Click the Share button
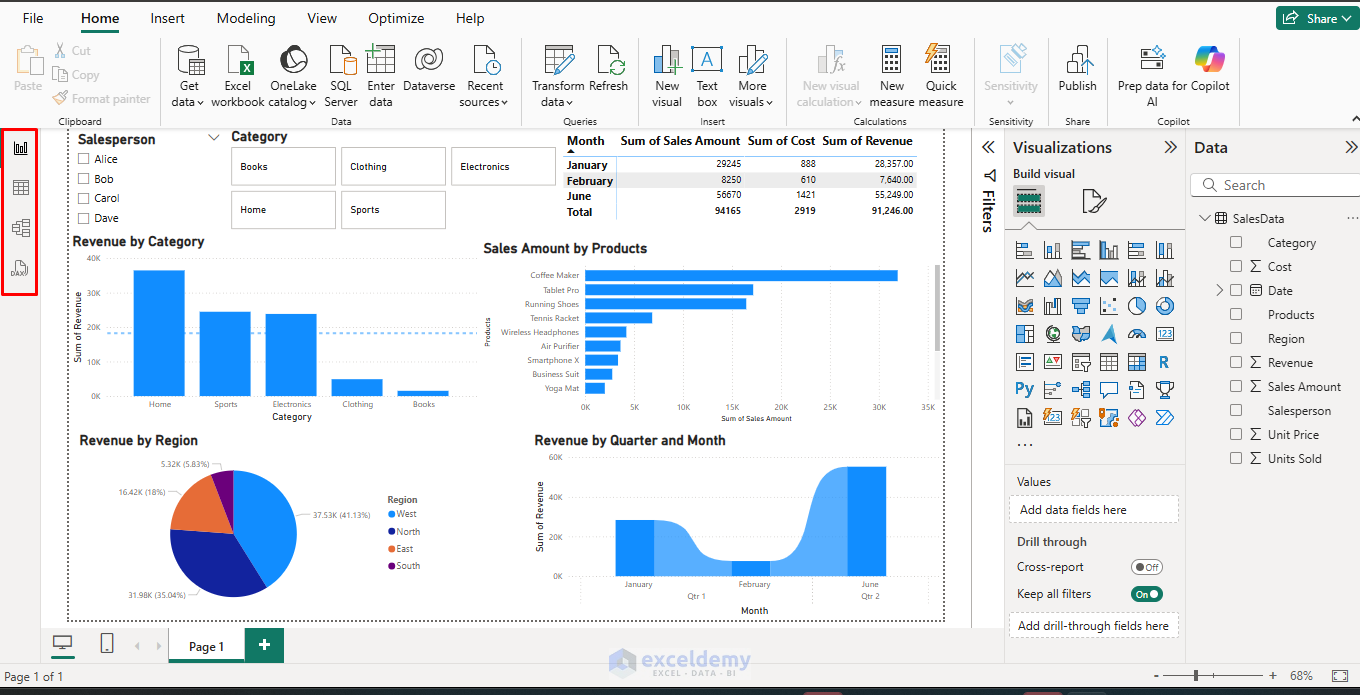Viewport: 1360px width, 695px height. (x=1317, y=18)
